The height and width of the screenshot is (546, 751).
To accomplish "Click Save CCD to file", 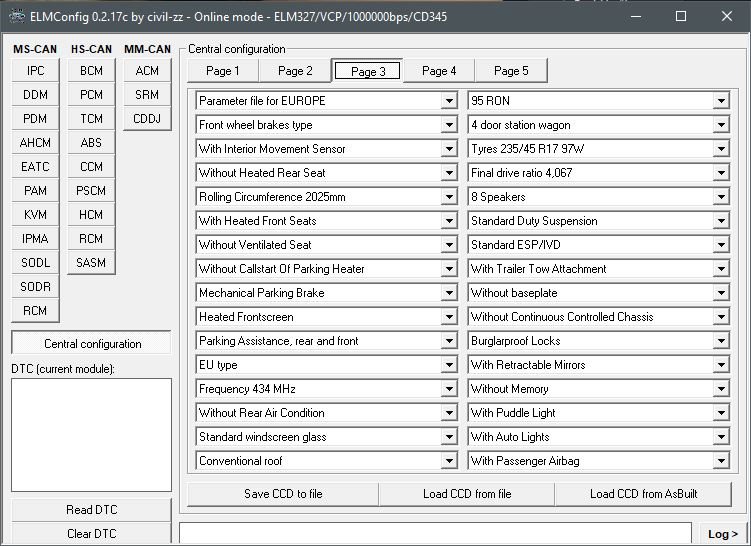I will point(283,494).
